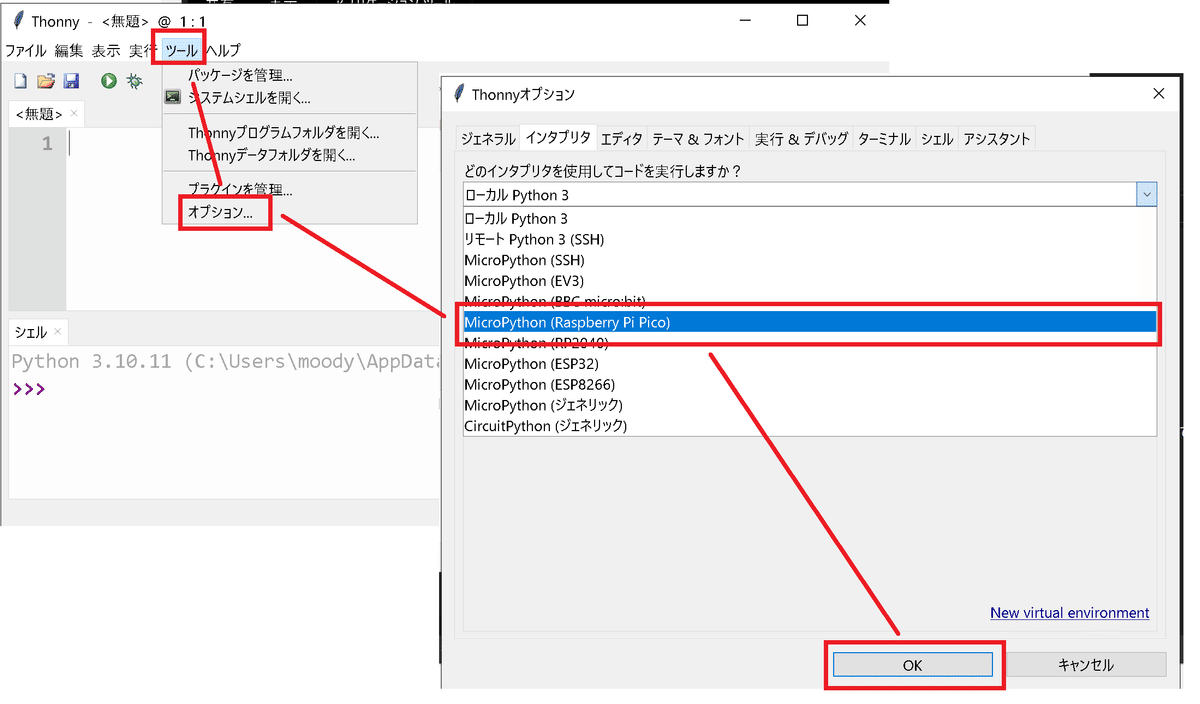Image resolution: width=1200 pixels, height=704 pixels.
Task: Confirm options with the OK button
Action: pos(912,665)
